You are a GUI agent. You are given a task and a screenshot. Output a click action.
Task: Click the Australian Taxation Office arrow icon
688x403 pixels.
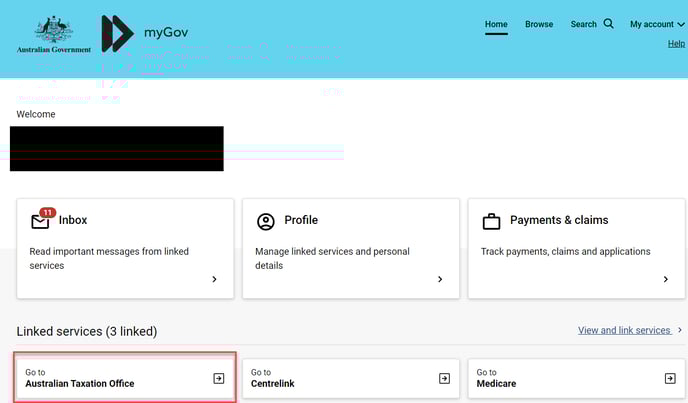point(219,378)
